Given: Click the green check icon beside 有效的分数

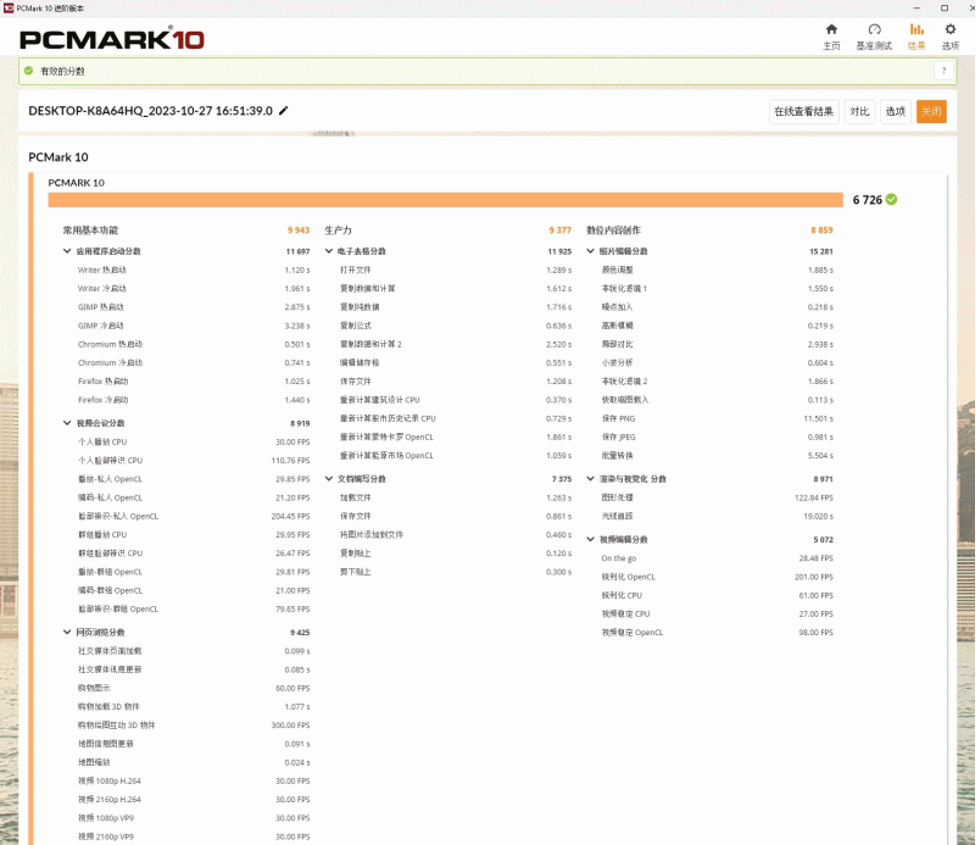Looking at the screenshot, I should pos(29,71).
